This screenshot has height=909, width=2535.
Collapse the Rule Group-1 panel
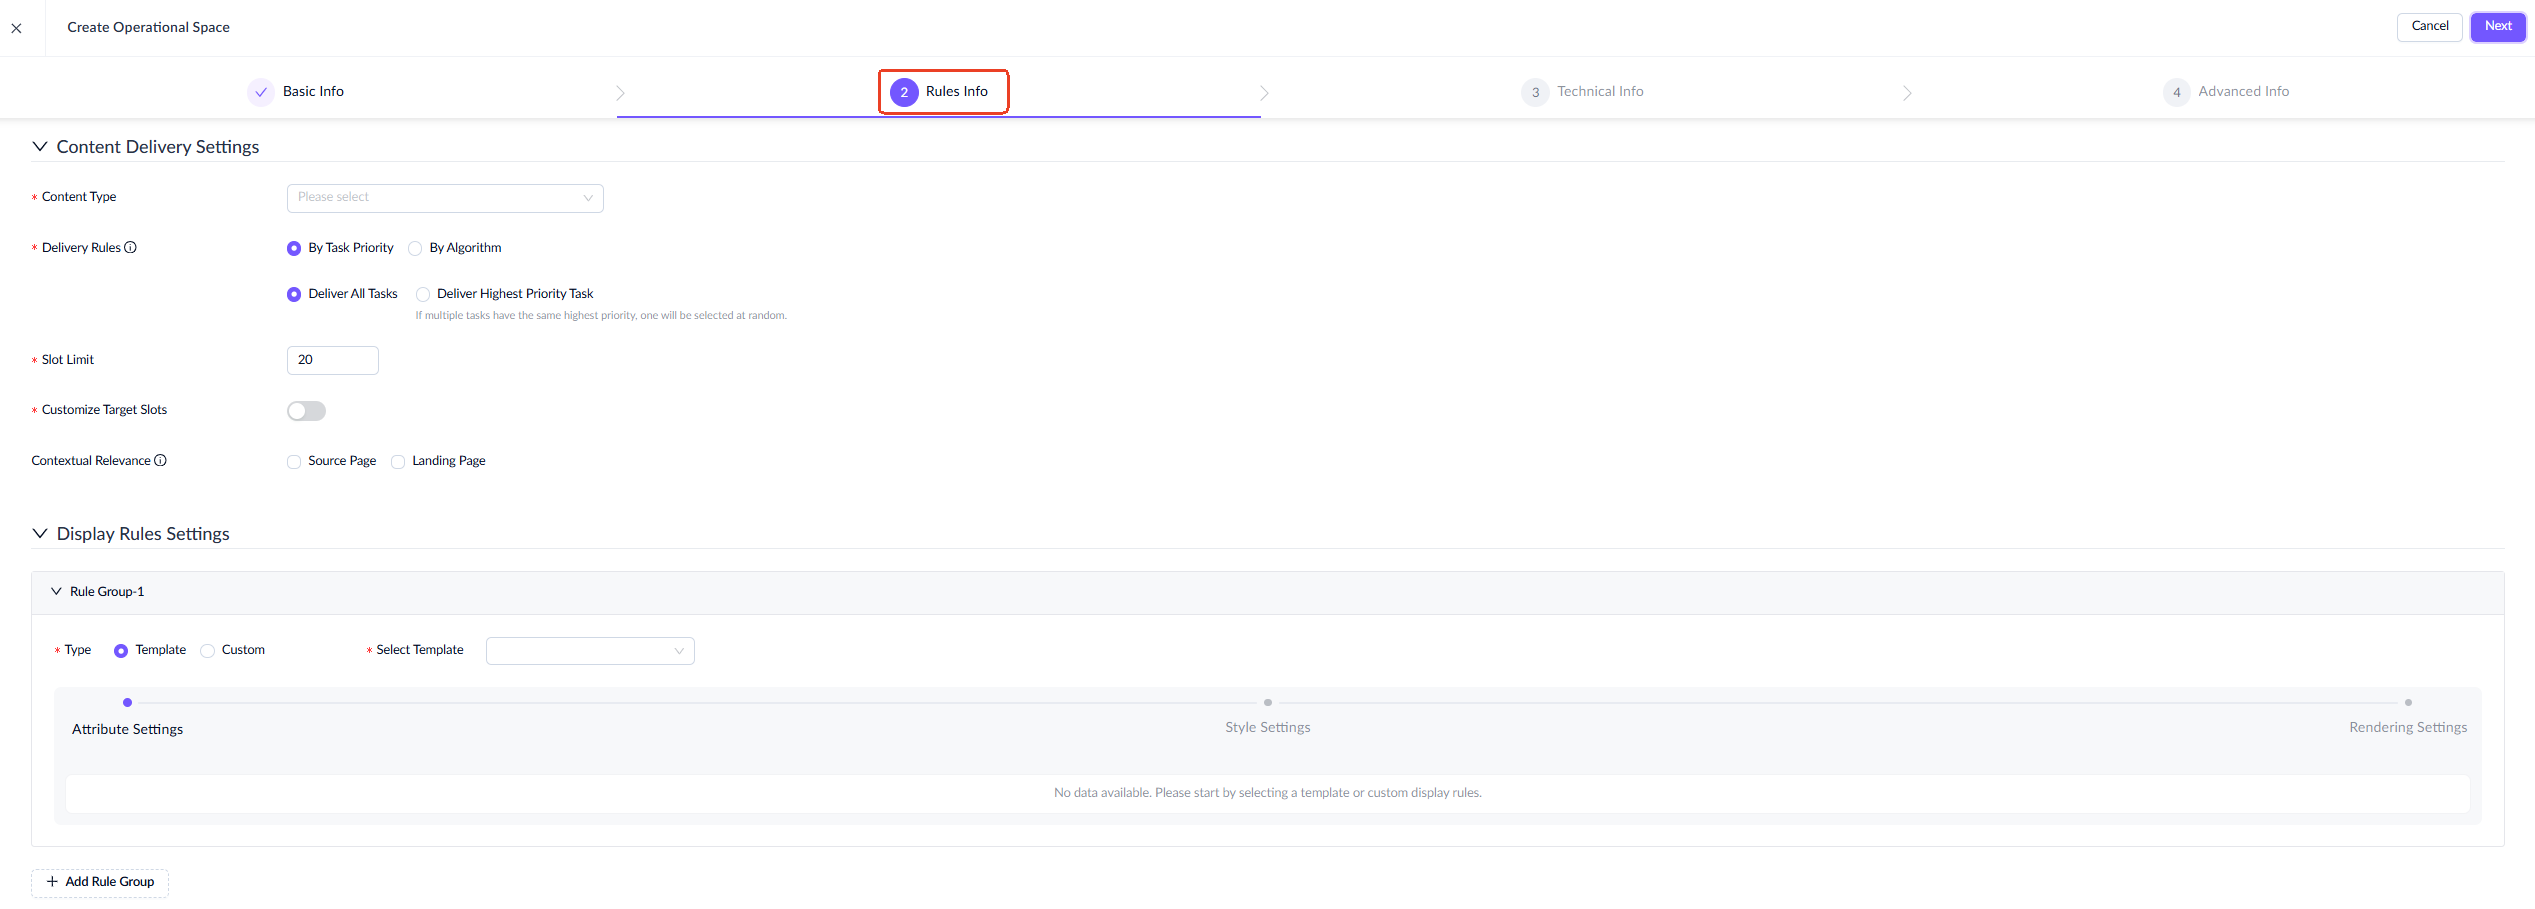(56, 592)
